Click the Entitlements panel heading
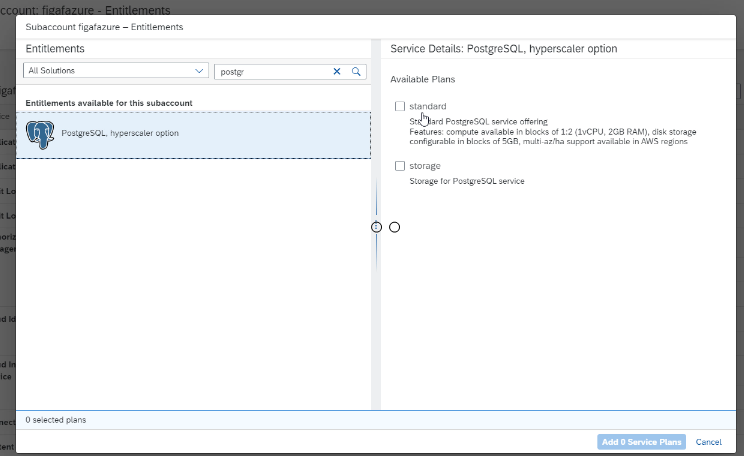744x456 pixels. [55, 49]
